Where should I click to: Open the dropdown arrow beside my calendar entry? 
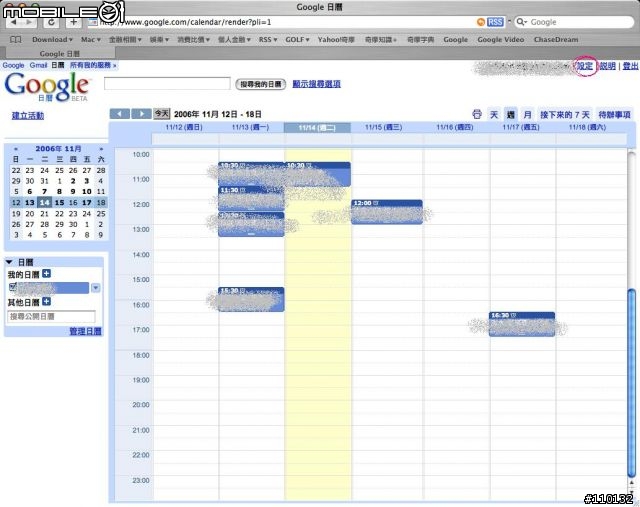pos(96,288)
